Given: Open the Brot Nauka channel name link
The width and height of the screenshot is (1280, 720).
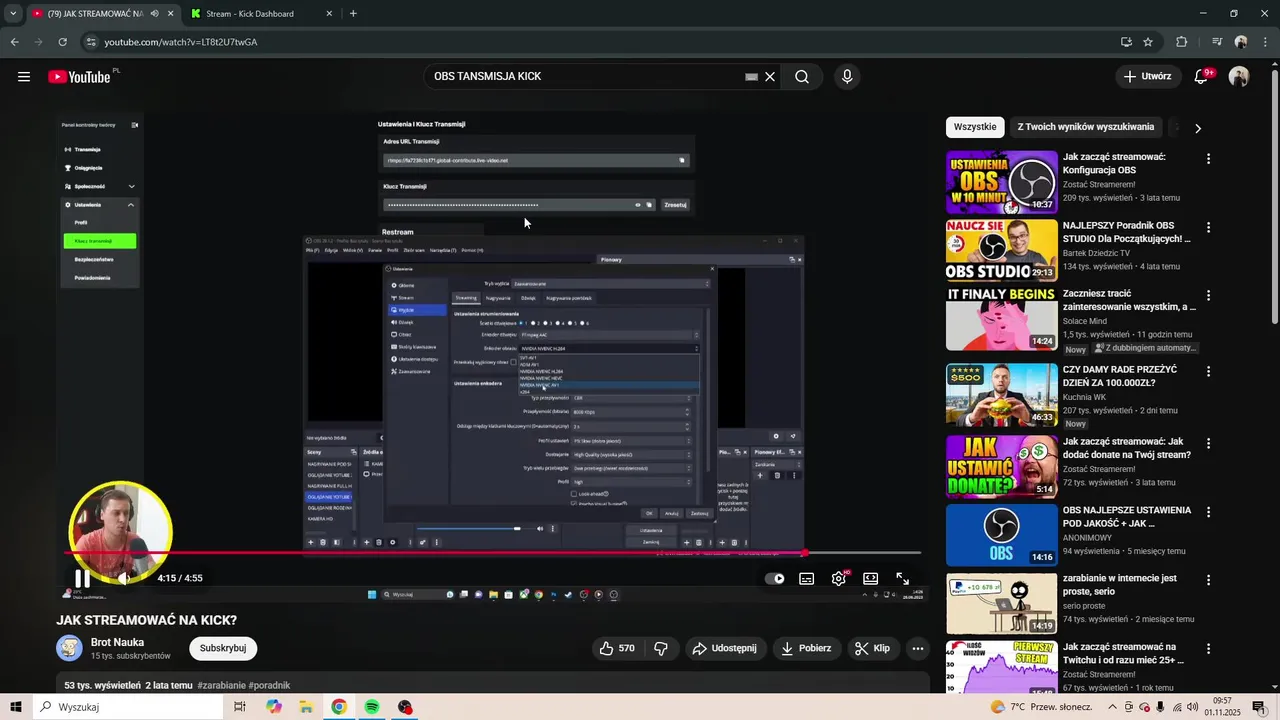Looking at the screenshot, I should (x=117, y=642).
